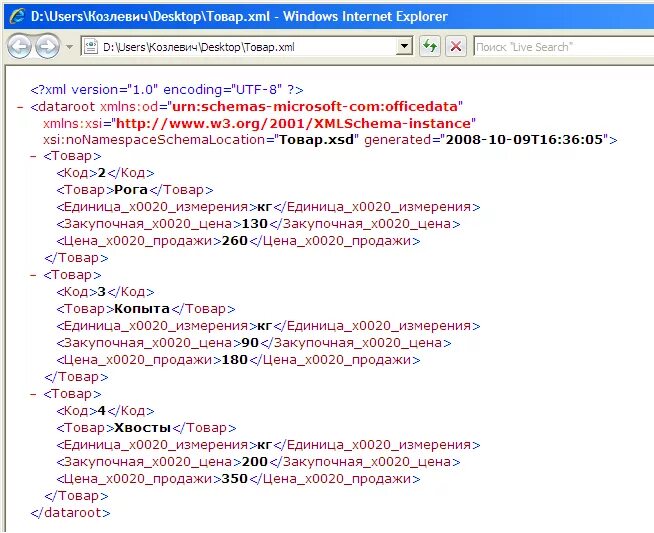This screenshot has width=654, height=533.
Task: Collapse the dataroot root node
Action: coord(20,107)
